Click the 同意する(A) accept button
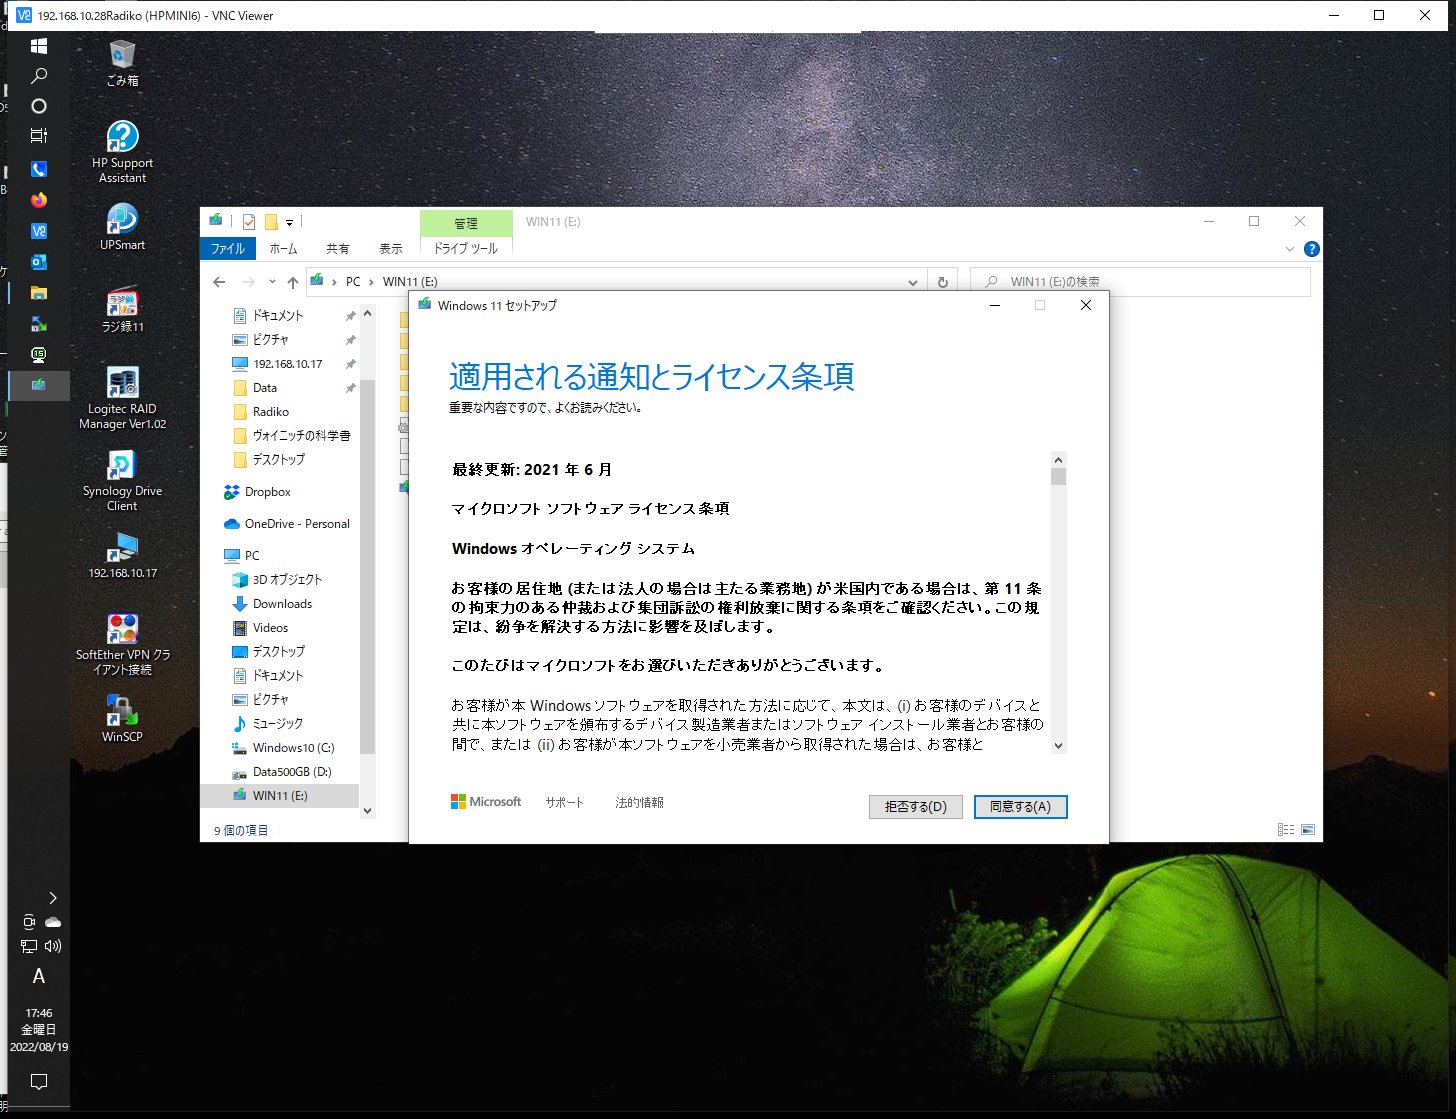Image resolution: width=1456 pixels, height=1119 pixels. [1020, 807]
